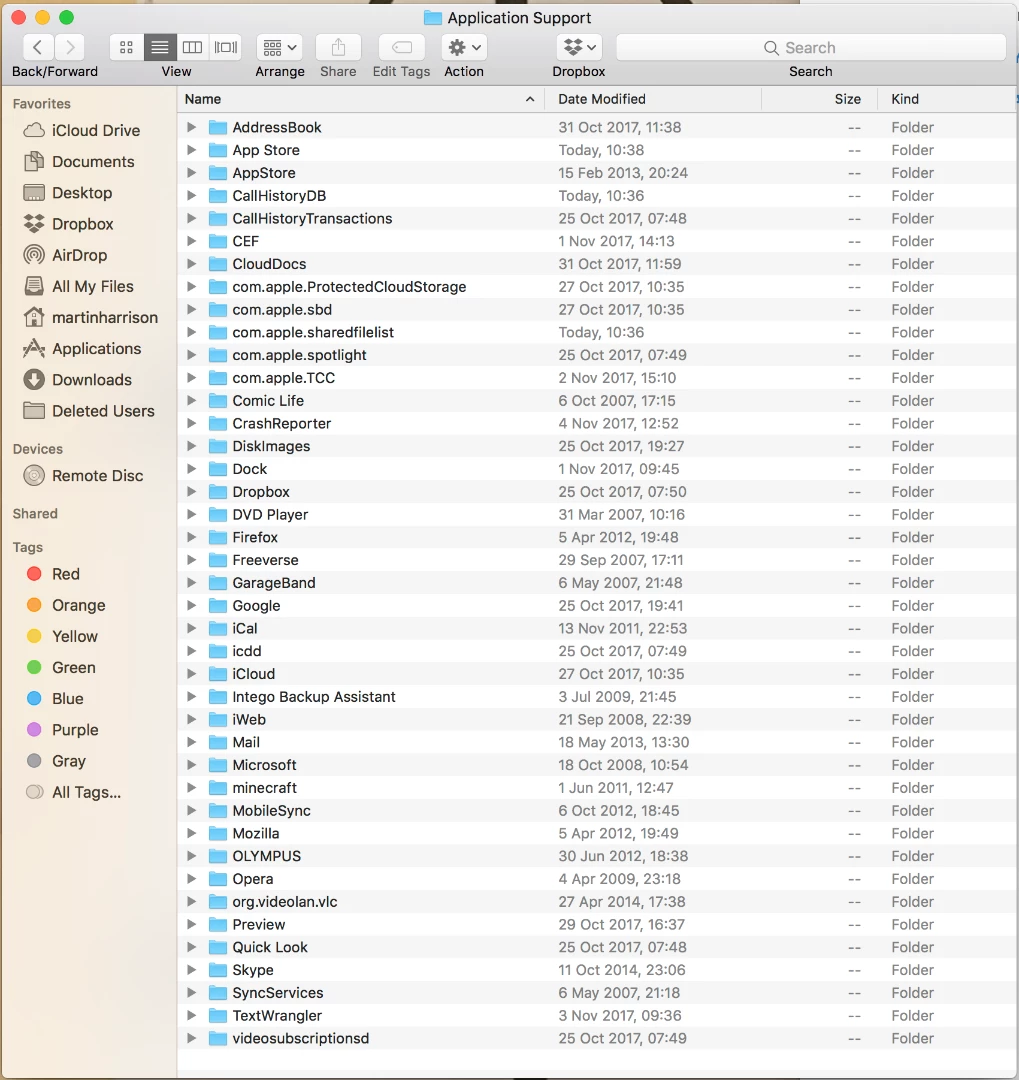Select the OLYMPUS folder
This screenshot has height=1080, width=1019.
597,855
